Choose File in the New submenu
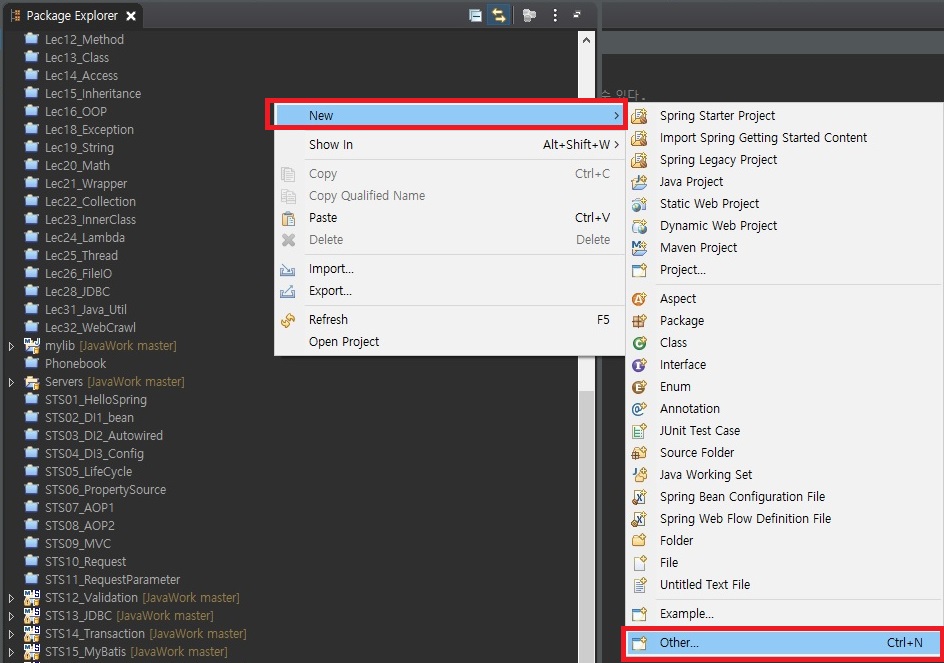 [x=783, y=562]
